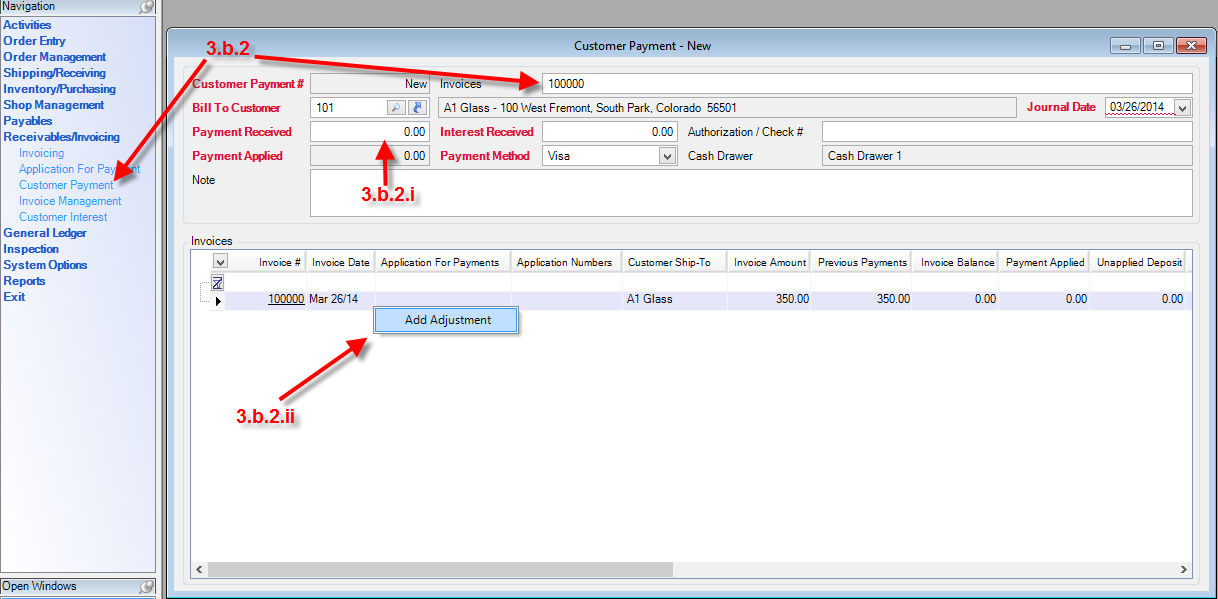Viewport: 1218px width, 599px height.
Task: Click the invoice number 100000 link
Action: (286, 299)
